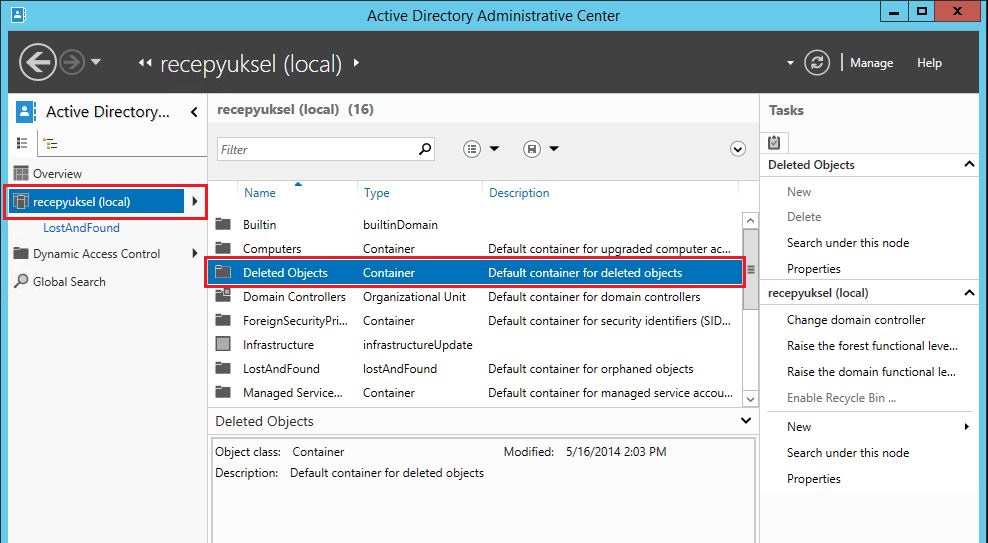
Task: Go back using the back arrow button
Action: pos(38,62)
